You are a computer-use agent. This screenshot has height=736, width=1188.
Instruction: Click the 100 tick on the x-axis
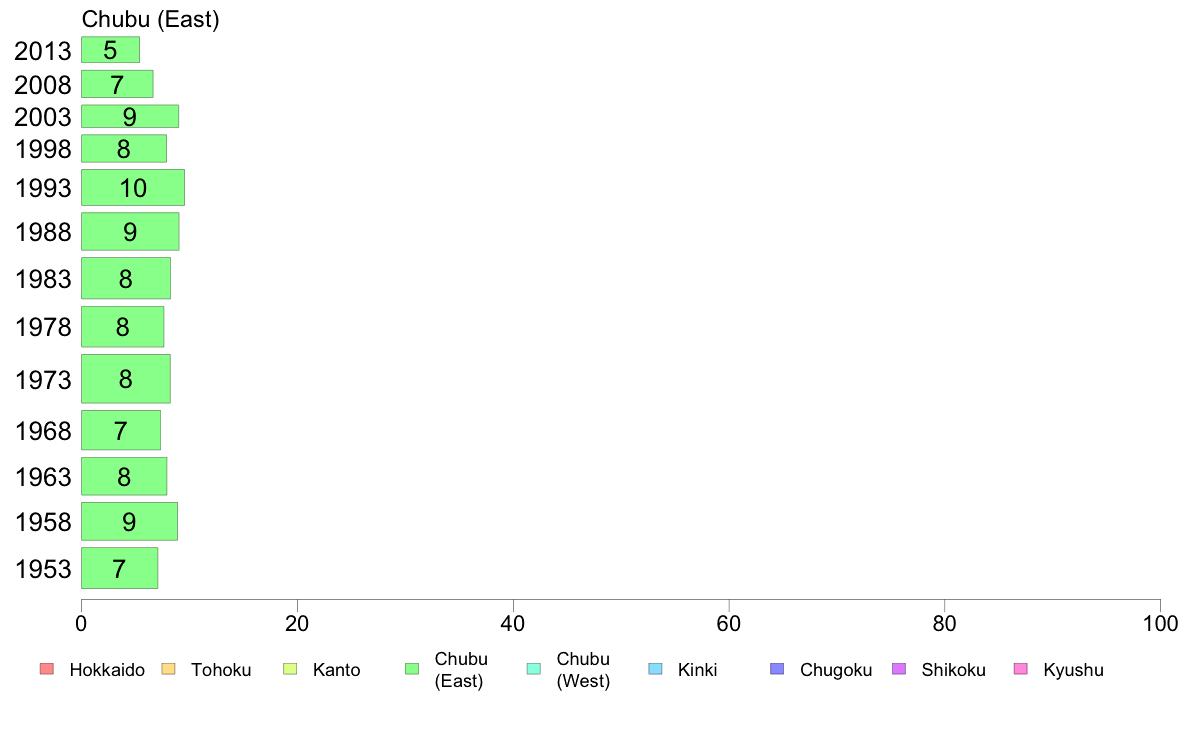pos(1160,624)
